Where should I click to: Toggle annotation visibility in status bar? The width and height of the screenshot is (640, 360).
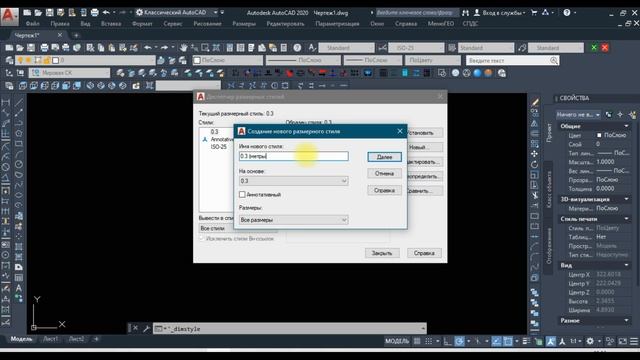coord(551,341)
